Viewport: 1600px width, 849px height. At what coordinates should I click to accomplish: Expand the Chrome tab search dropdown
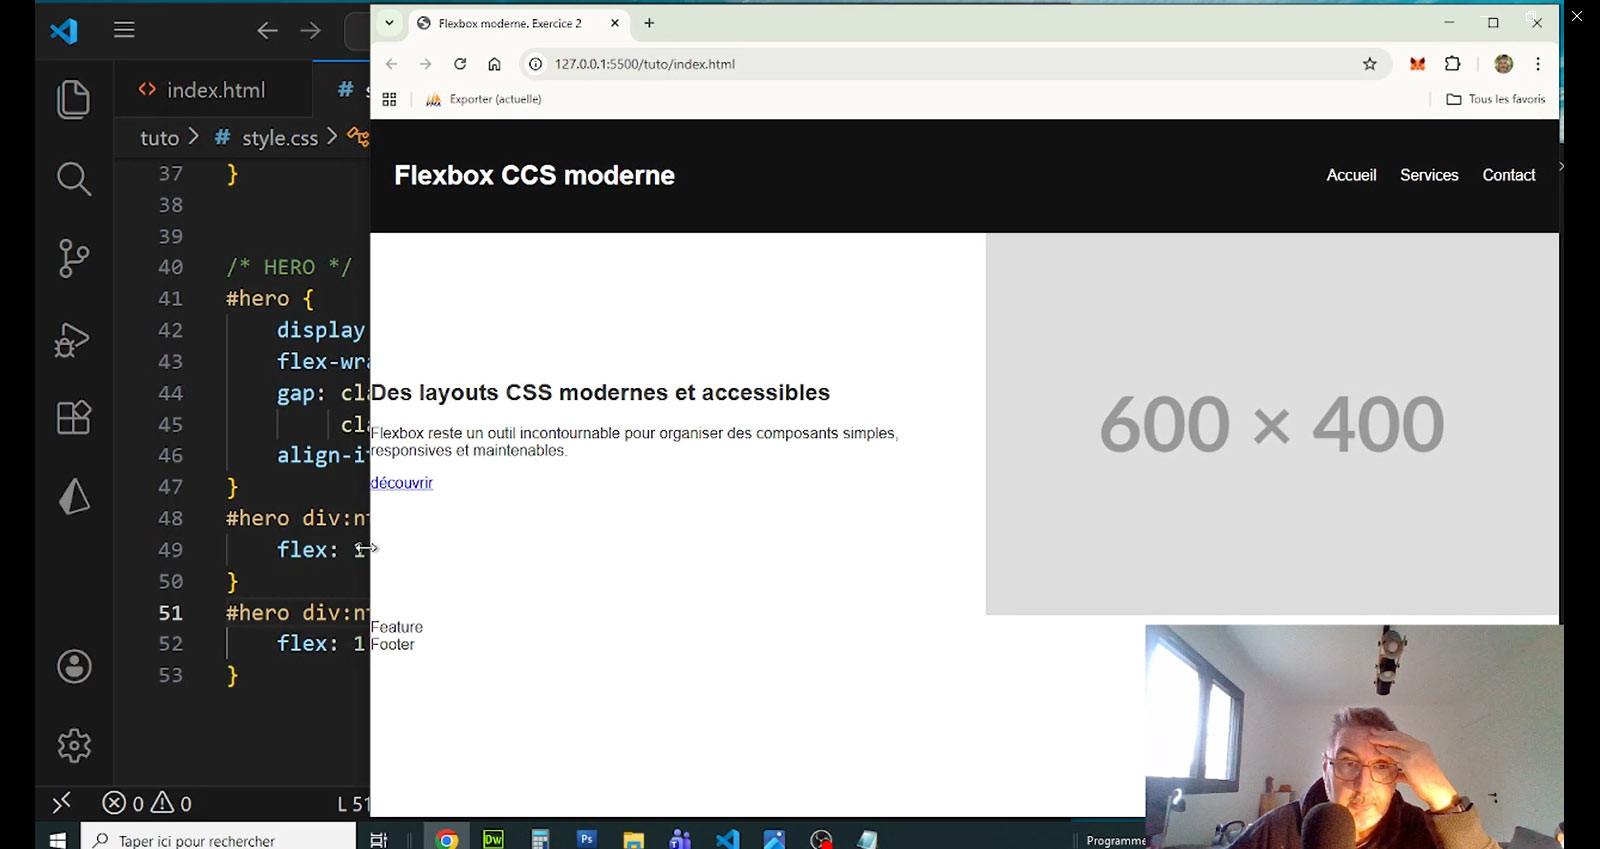pyautogui.click(x=389, y=23)
